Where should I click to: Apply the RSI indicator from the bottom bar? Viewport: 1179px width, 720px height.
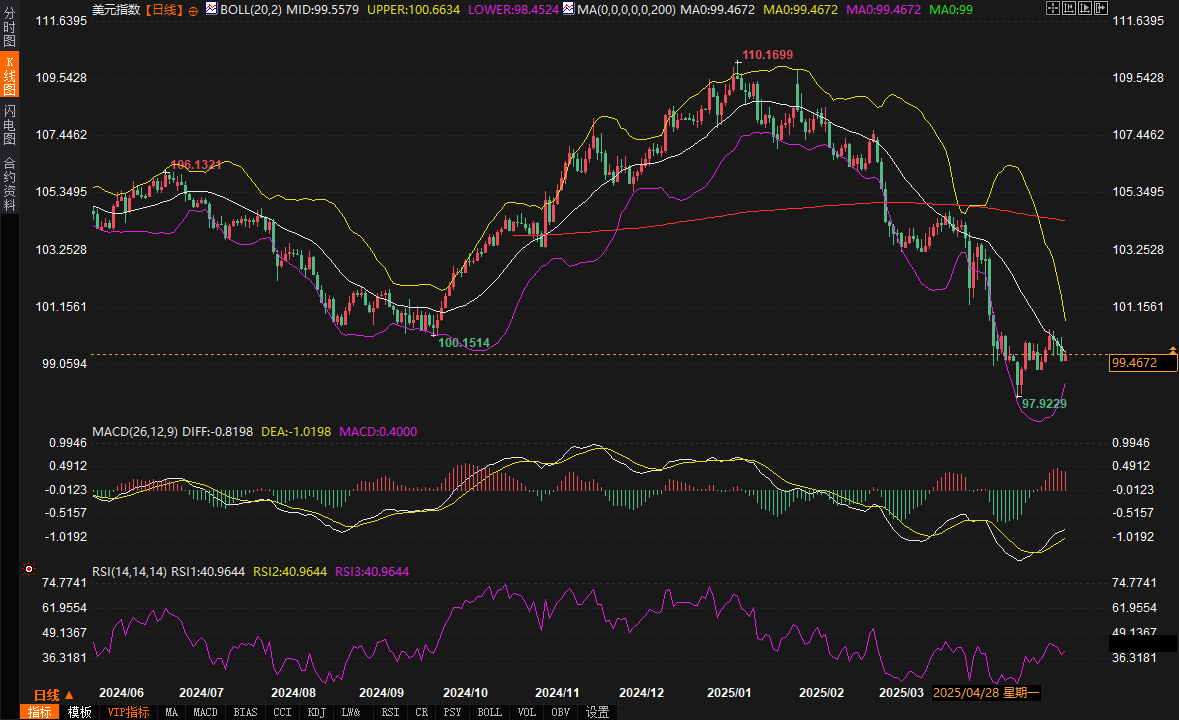point(390,712)
